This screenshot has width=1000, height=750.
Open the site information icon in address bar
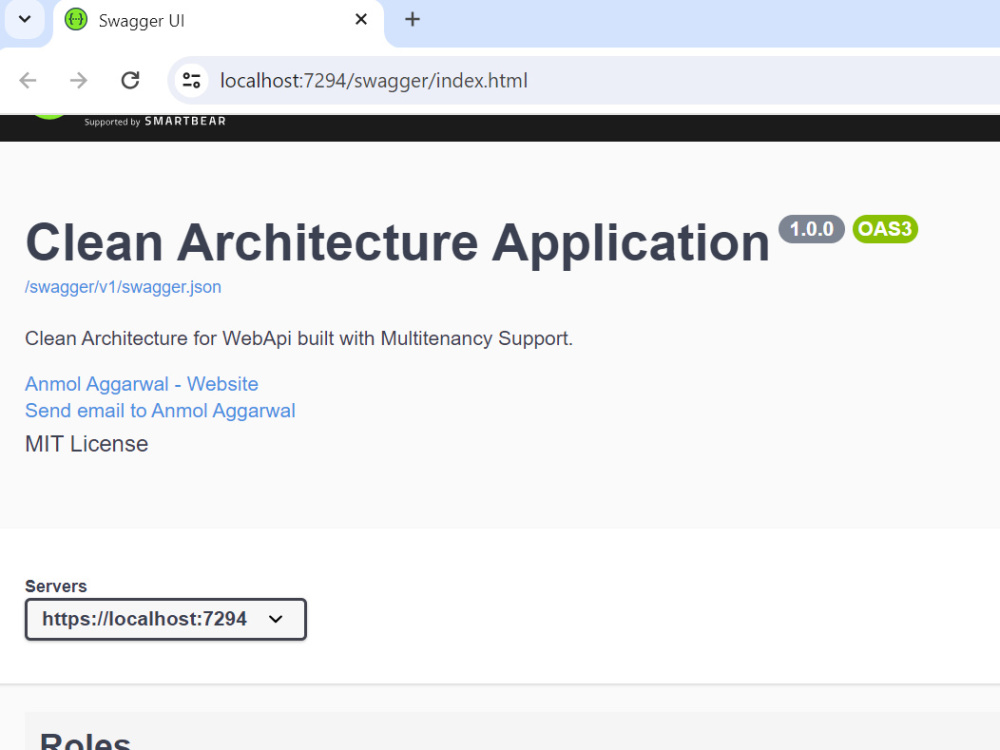191,80
